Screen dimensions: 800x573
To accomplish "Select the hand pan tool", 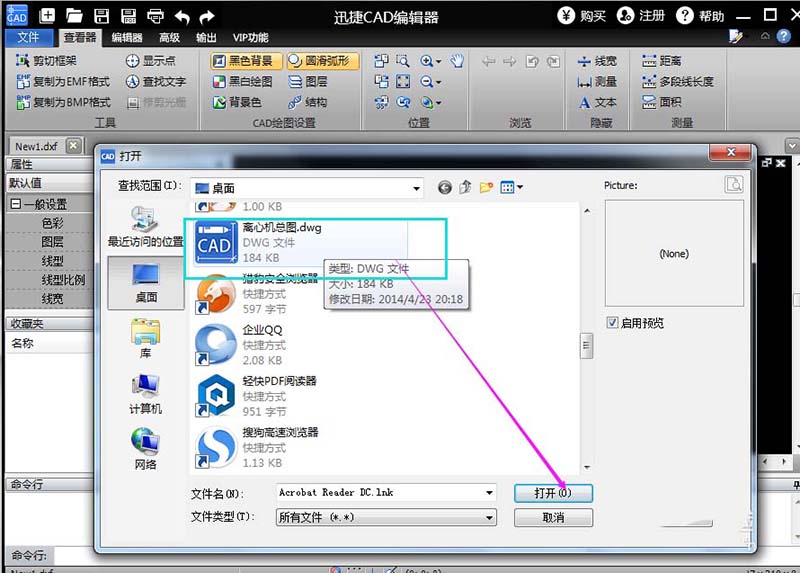I will pyautogui.click(x=457, y=61).
